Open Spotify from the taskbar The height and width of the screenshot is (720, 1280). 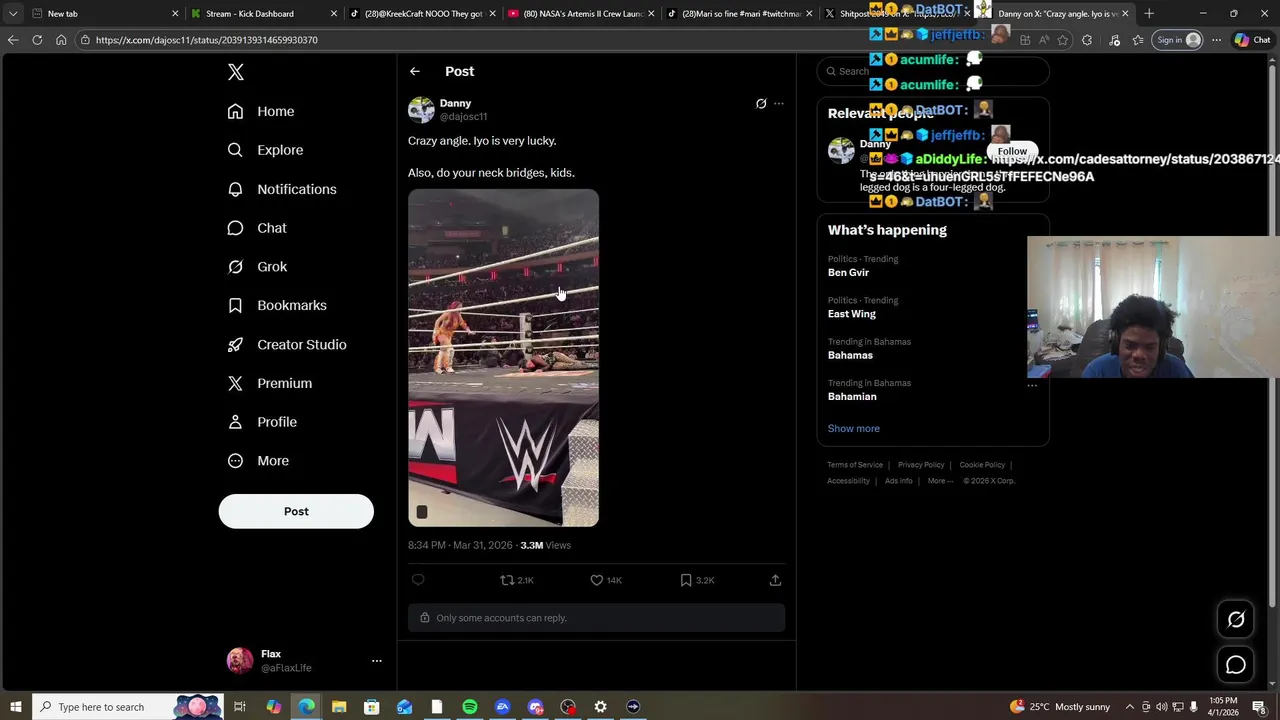click(x=470, y=707)
